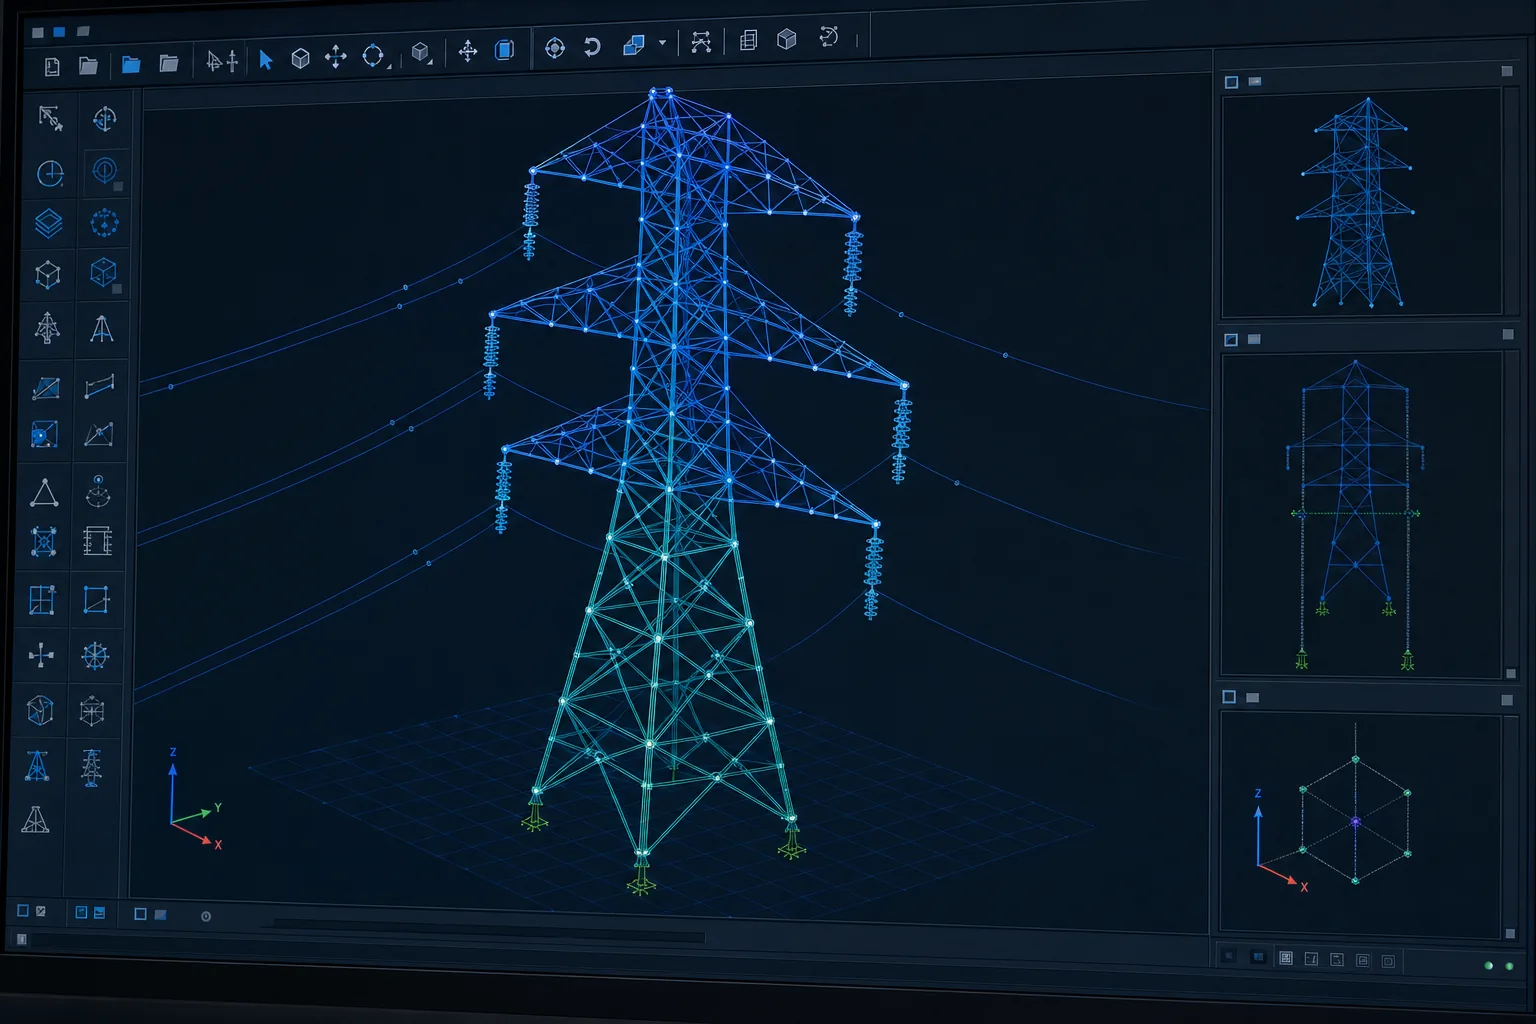Click the undo arrow in the toolbar
Viewport: 1536px width, 1024px height.
(x=592, y=46)
